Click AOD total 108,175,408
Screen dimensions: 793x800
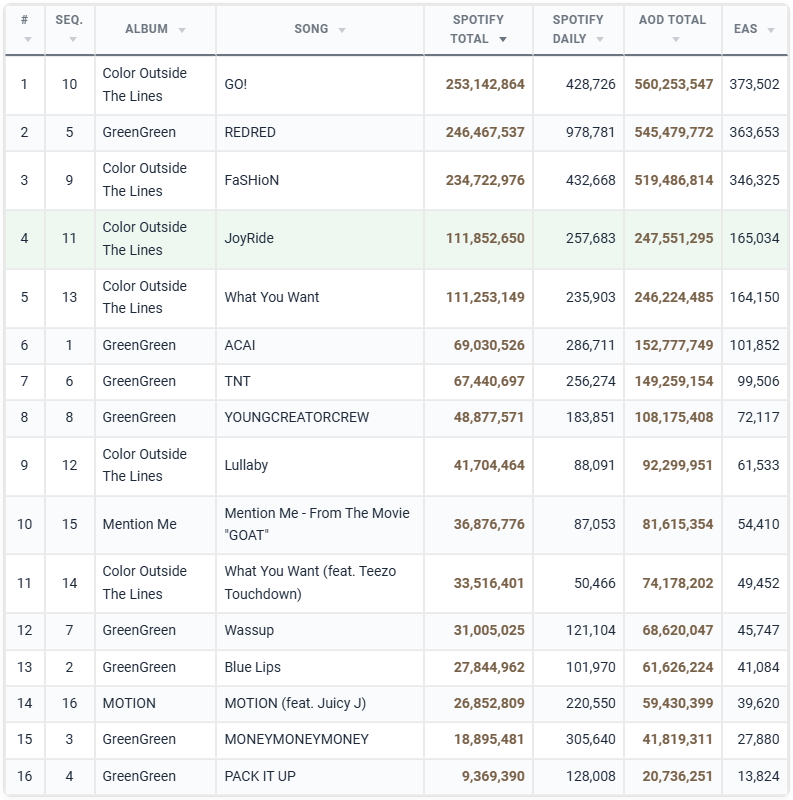tap(674, 417)
